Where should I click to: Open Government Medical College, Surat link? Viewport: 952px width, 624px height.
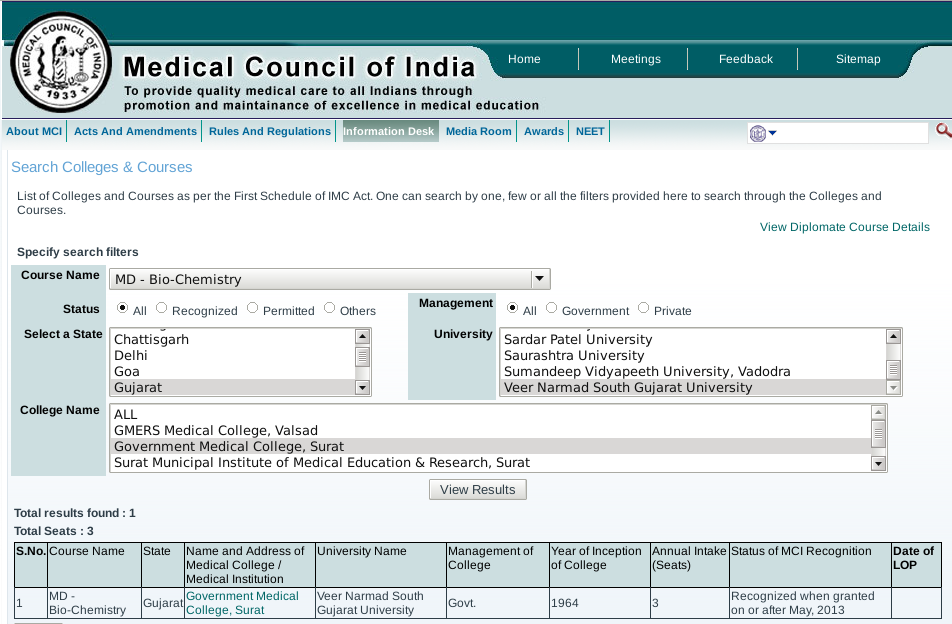242,603
